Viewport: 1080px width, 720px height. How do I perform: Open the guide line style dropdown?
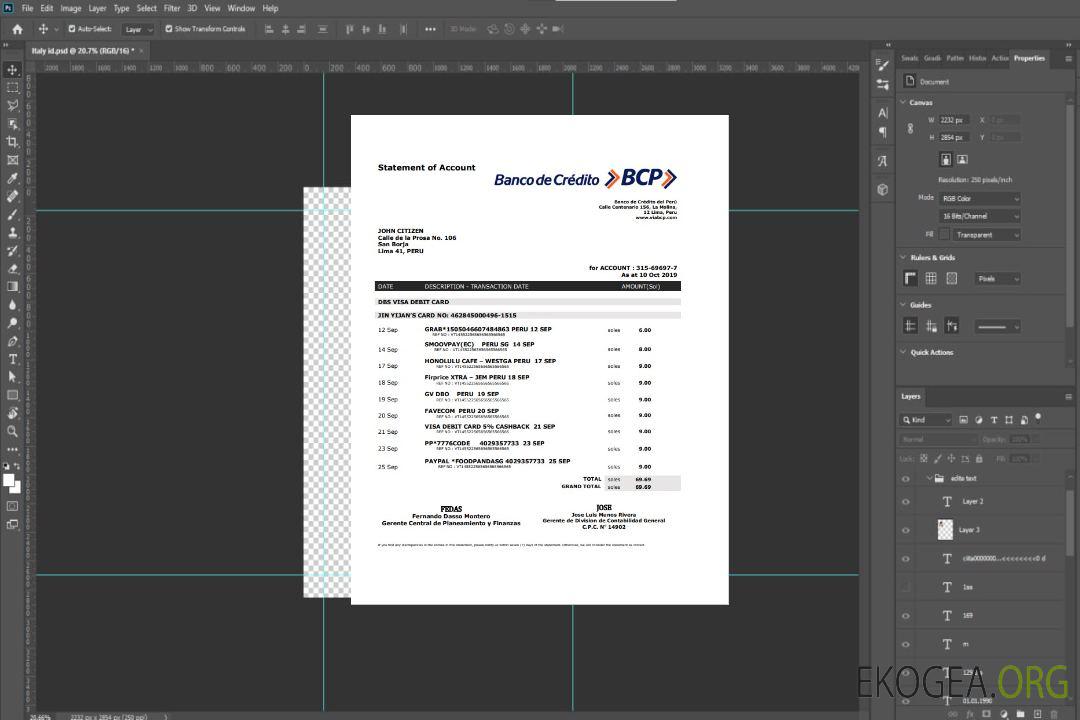coord(997,327)
